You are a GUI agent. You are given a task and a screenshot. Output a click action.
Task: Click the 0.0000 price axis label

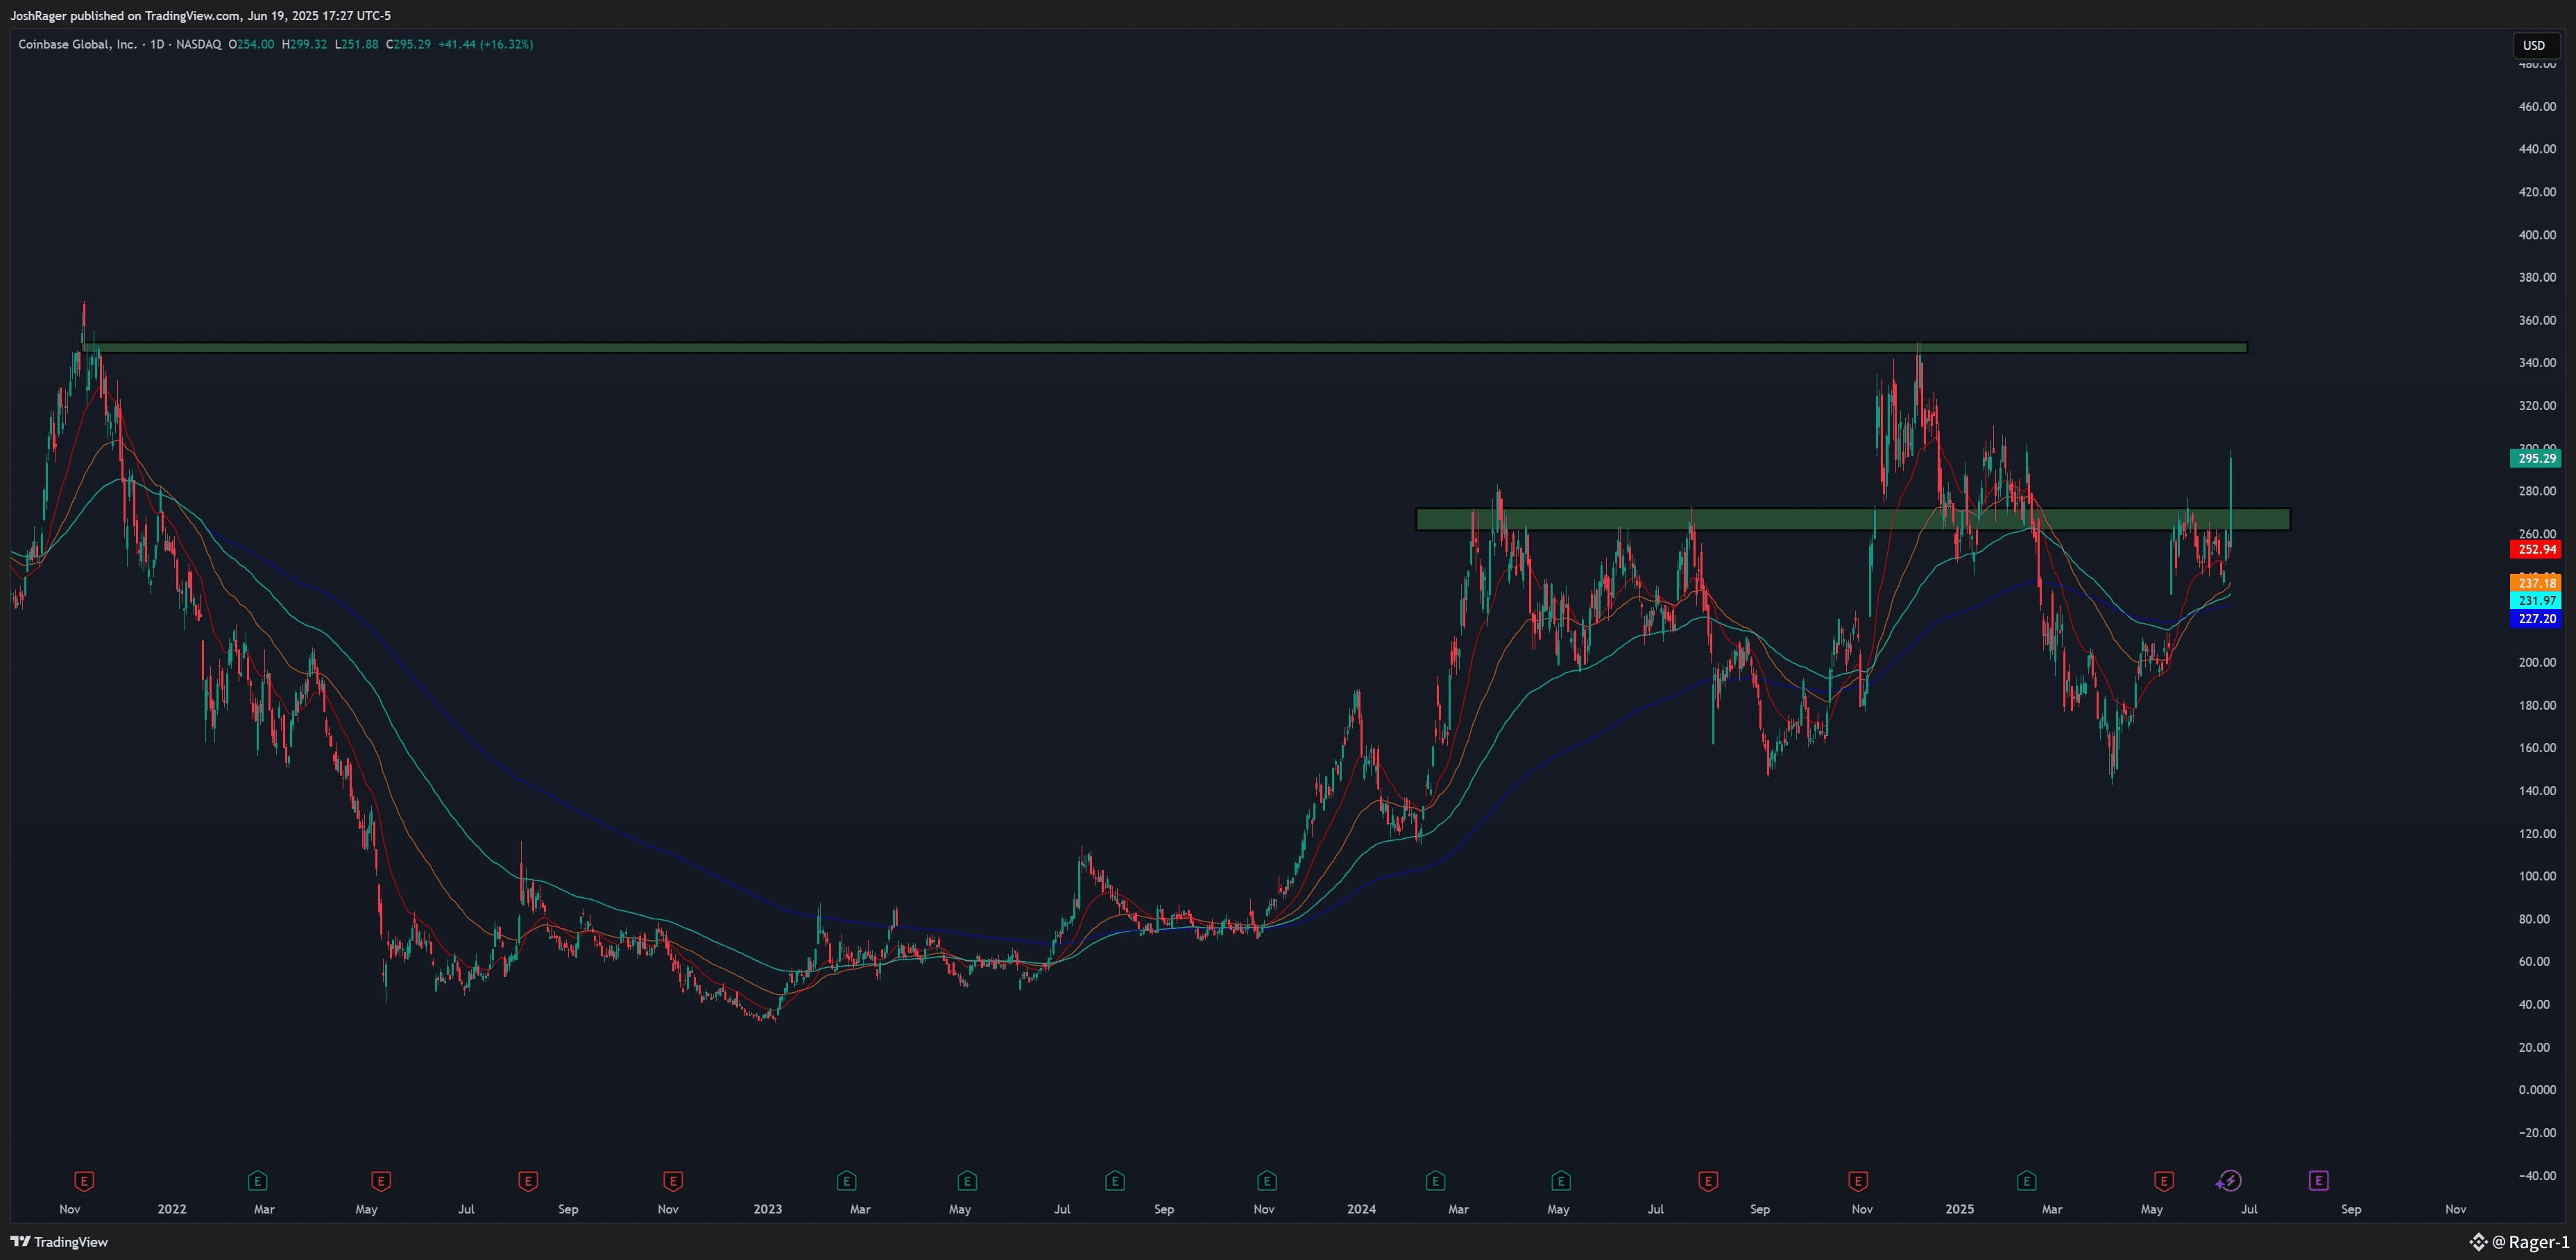2537,1090
